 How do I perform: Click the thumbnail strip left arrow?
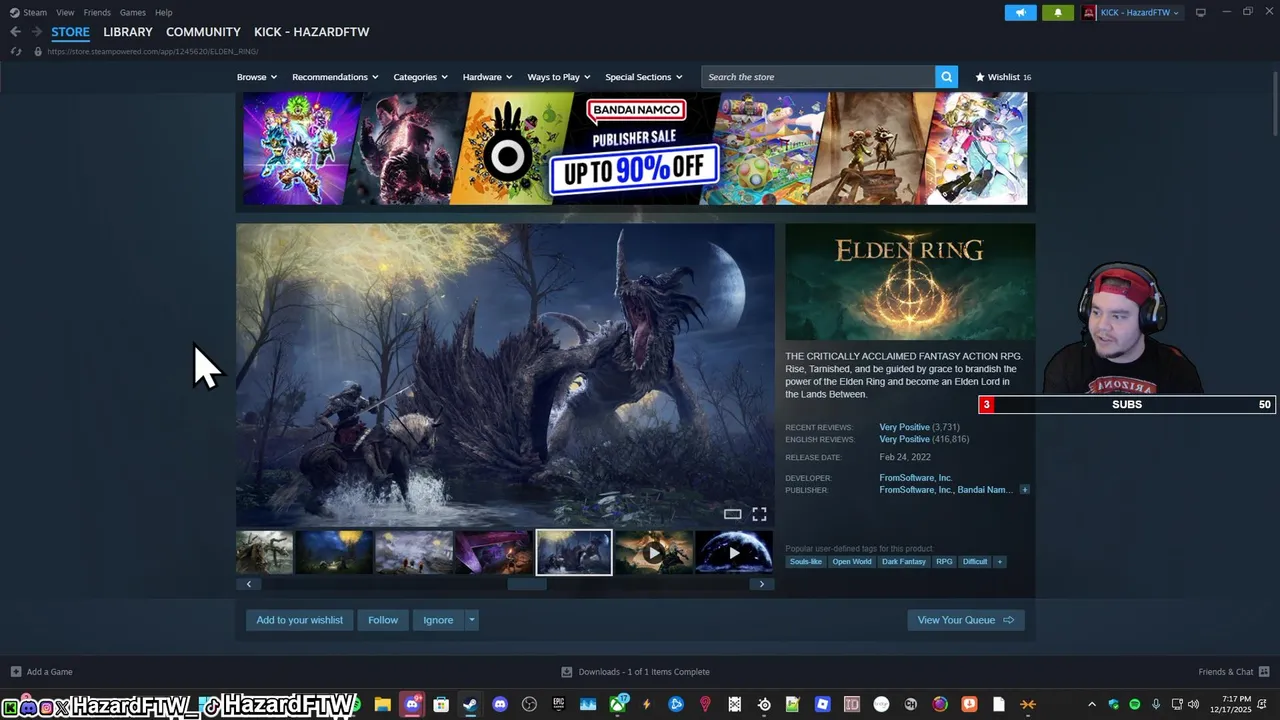point(248,584)
